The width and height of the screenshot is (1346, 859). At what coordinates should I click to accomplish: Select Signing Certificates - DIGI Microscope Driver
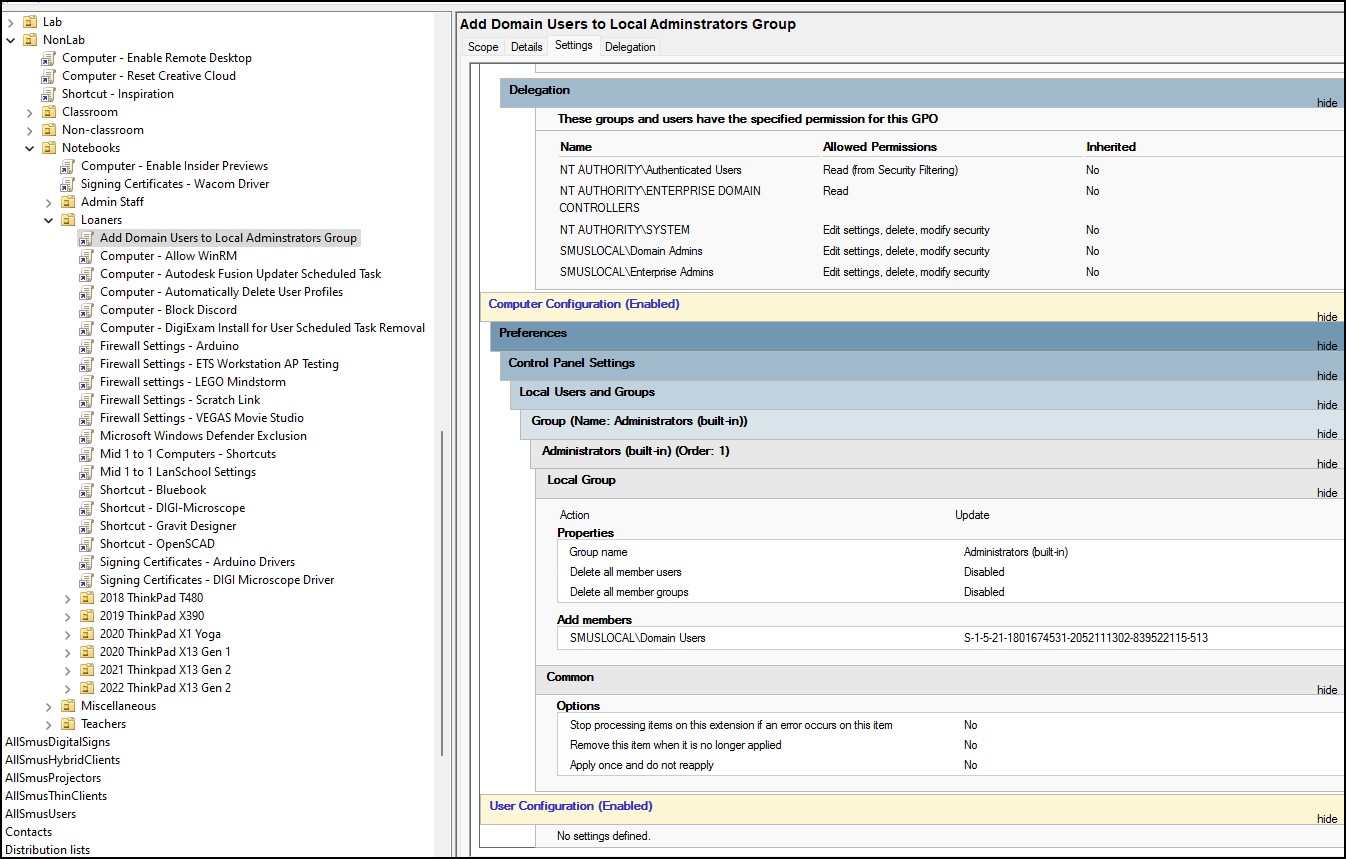[216, 580]
